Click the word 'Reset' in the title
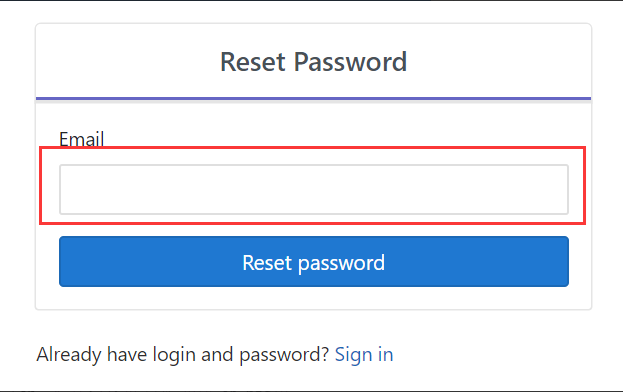The width and height of the screenshot is (623, 392). 253,62
